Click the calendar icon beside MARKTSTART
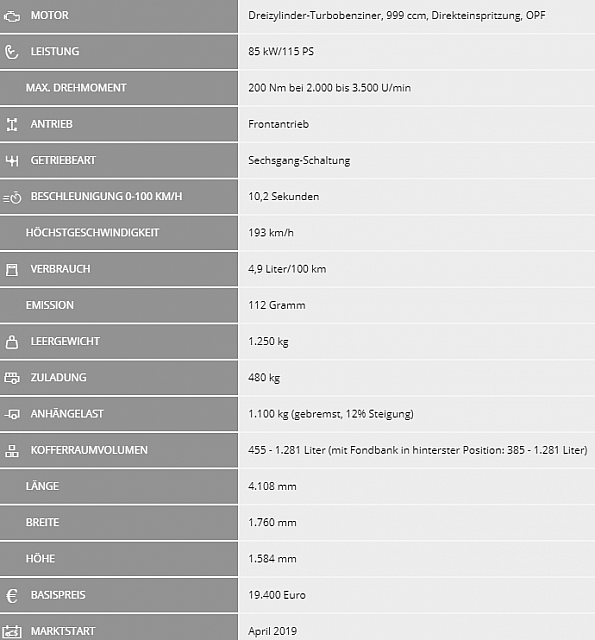 click(x=12, y=631)
